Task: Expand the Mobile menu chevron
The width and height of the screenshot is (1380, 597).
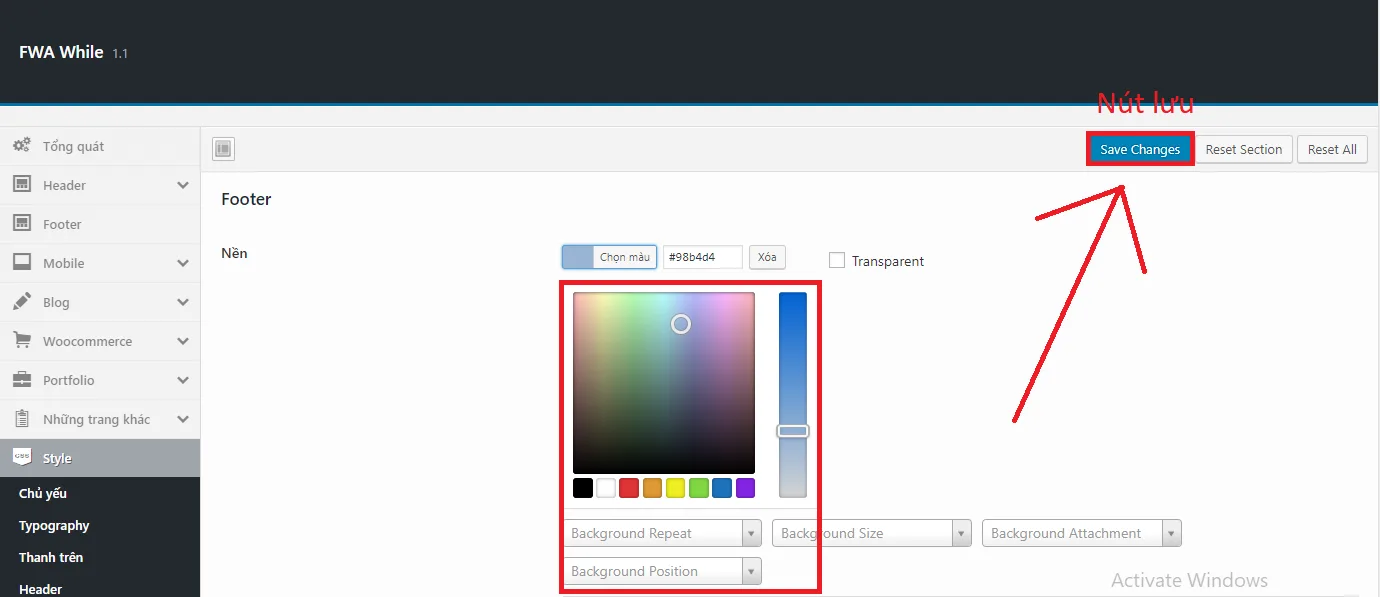Action: click(183, 263)
